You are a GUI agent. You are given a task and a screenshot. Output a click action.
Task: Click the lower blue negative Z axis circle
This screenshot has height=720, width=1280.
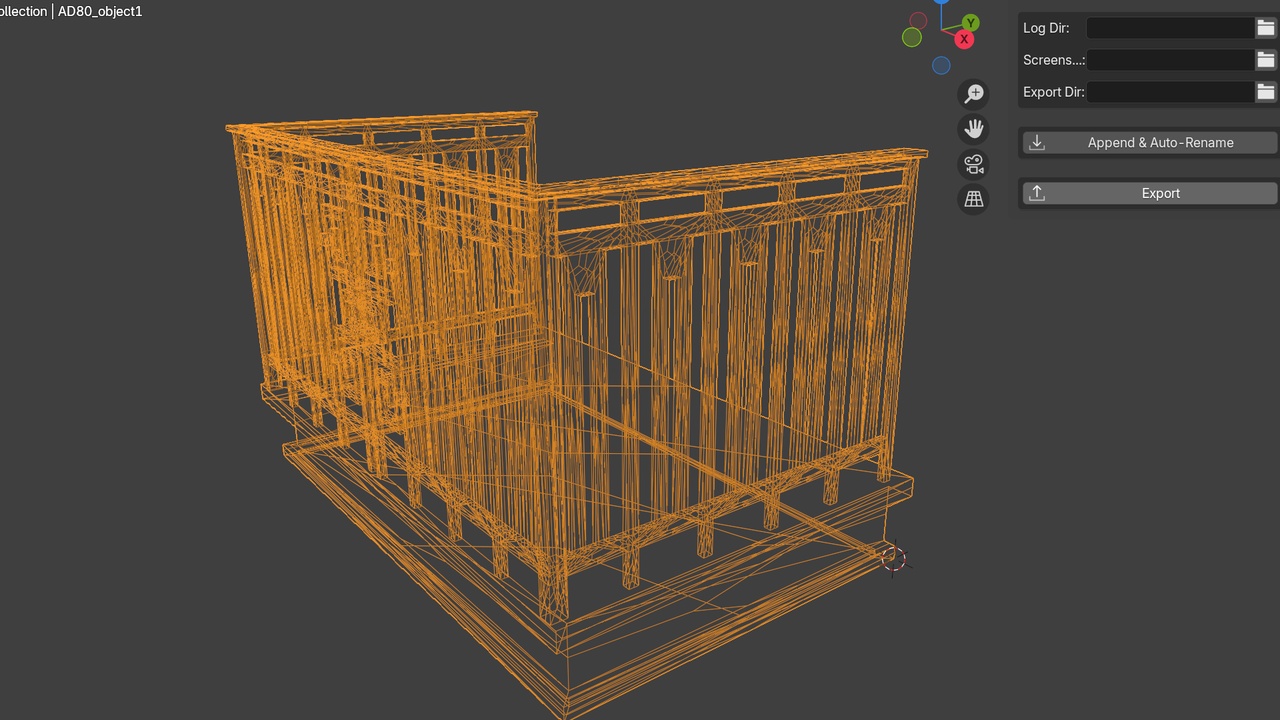click(x=941, y=65)
